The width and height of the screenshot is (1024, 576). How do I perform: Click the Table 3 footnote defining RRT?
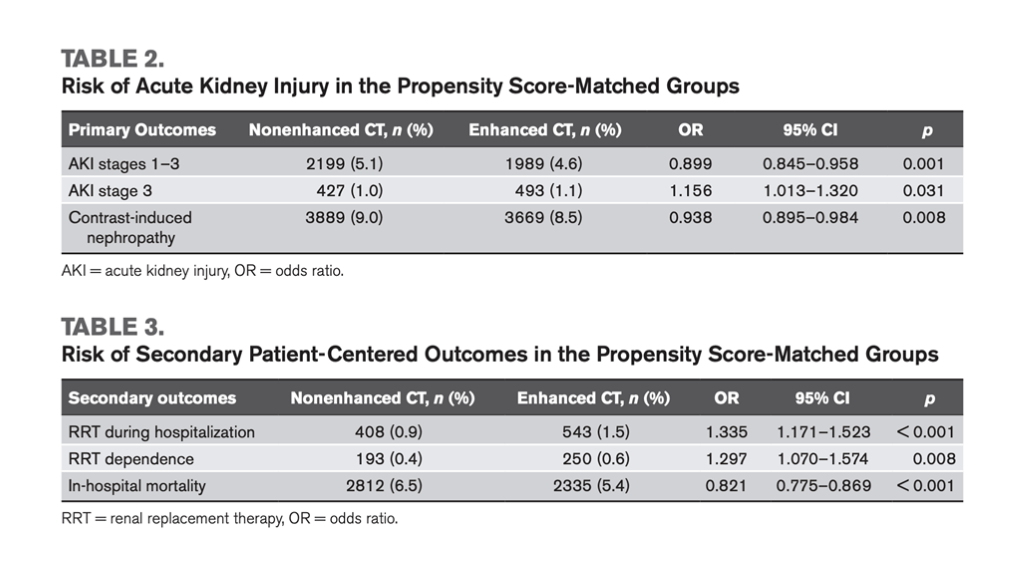pyautogui.click(x=229, y=519)
